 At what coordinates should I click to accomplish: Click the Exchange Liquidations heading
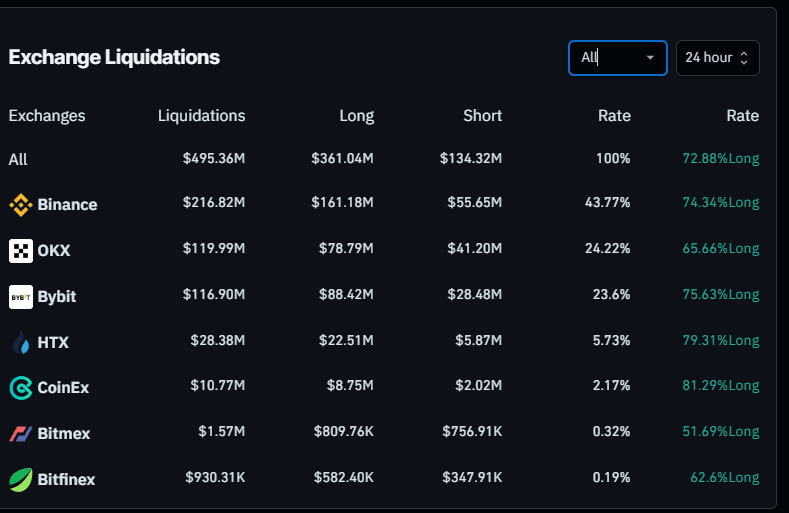114,57
